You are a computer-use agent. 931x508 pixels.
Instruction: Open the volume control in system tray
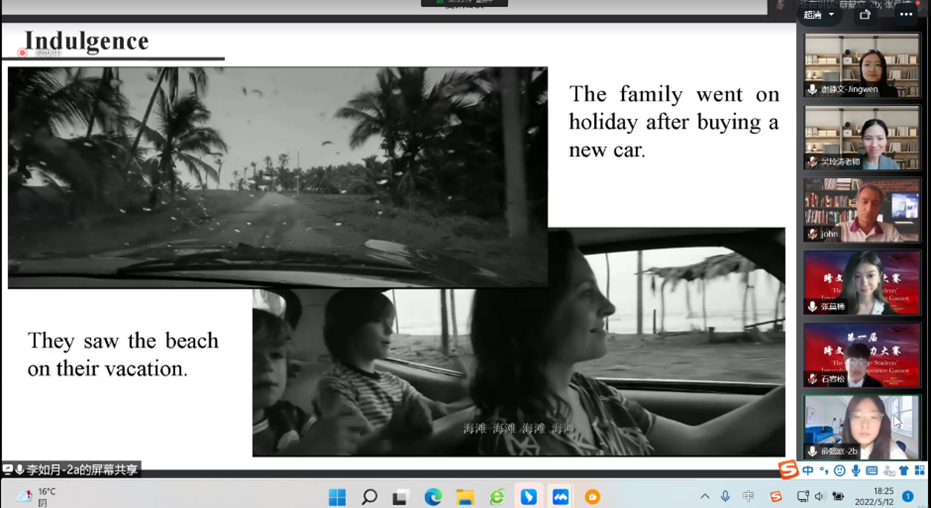820,496
